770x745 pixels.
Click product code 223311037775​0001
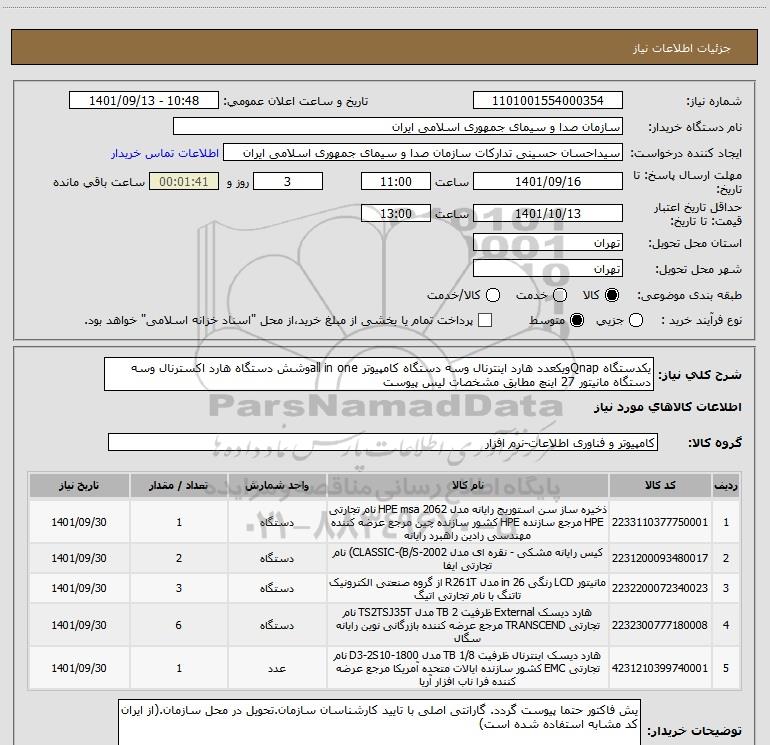pyautogui.click(x=660, y=522)
